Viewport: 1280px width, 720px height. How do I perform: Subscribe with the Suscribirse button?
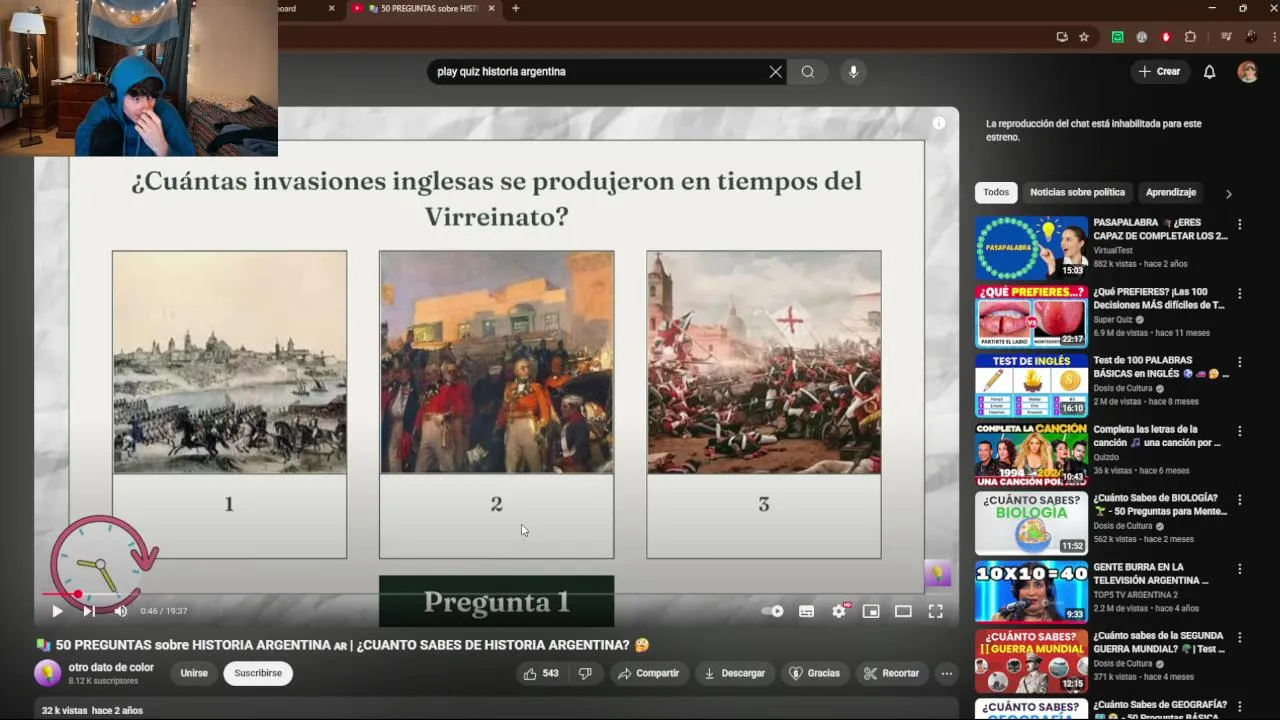point(258,674)
